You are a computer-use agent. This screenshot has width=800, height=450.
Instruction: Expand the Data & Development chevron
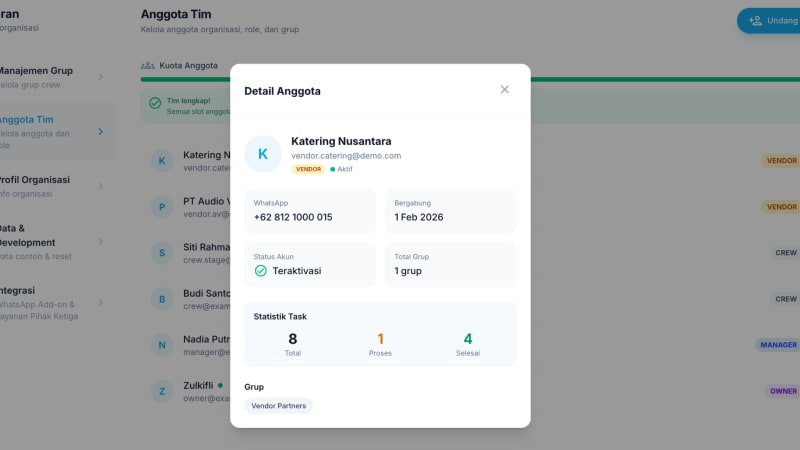[101, 242]
